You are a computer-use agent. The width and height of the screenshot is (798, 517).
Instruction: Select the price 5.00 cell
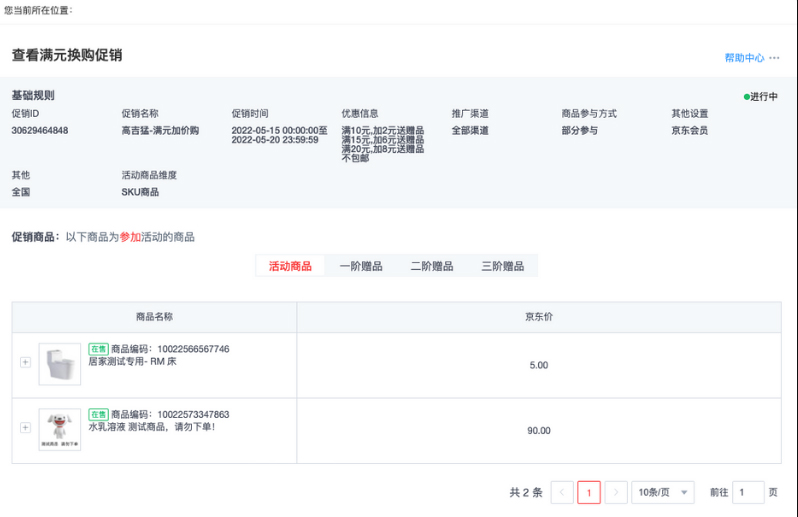pos(539,365)
